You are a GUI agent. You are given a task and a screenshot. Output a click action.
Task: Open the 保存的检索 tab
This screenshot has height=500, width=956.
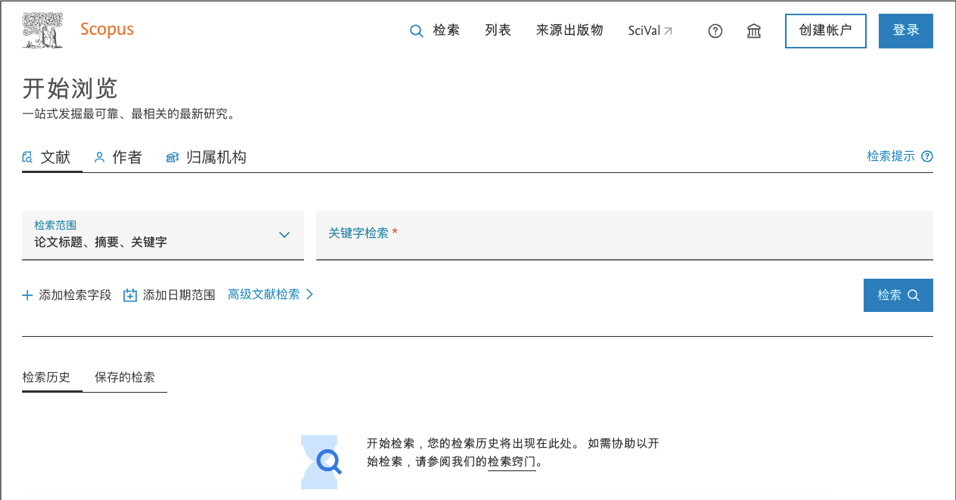(x=125, y=377)
